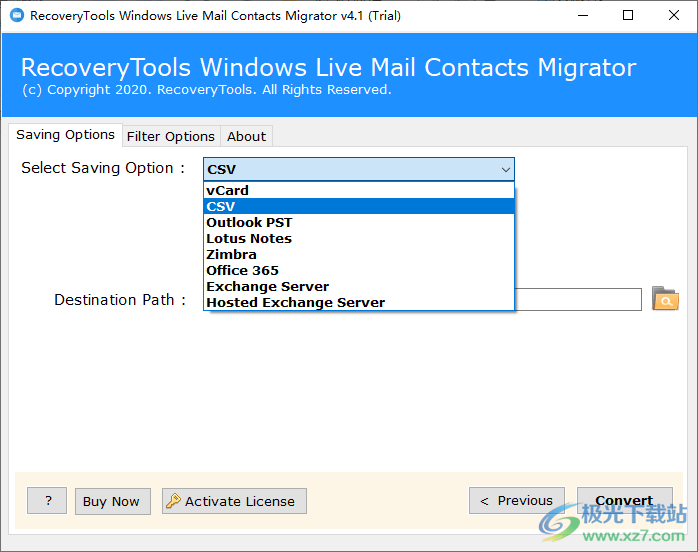Click the Destination Path input field
Image resolution: width=698 pixels, height=552 pixels.
(578, 300)
